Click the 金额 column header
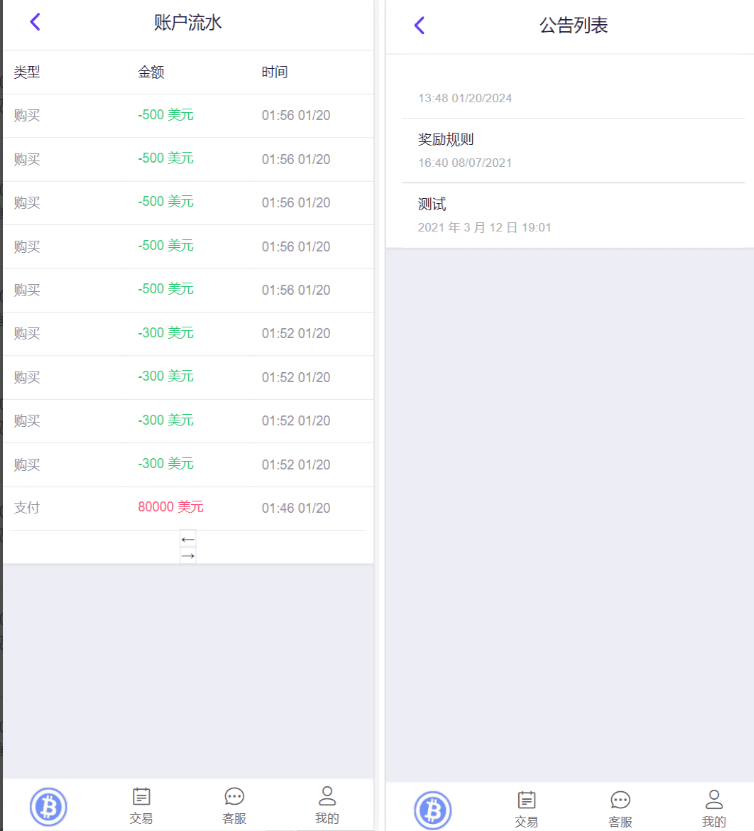The width and height of the screenshot is (754, 831). (x=151, y=72)
